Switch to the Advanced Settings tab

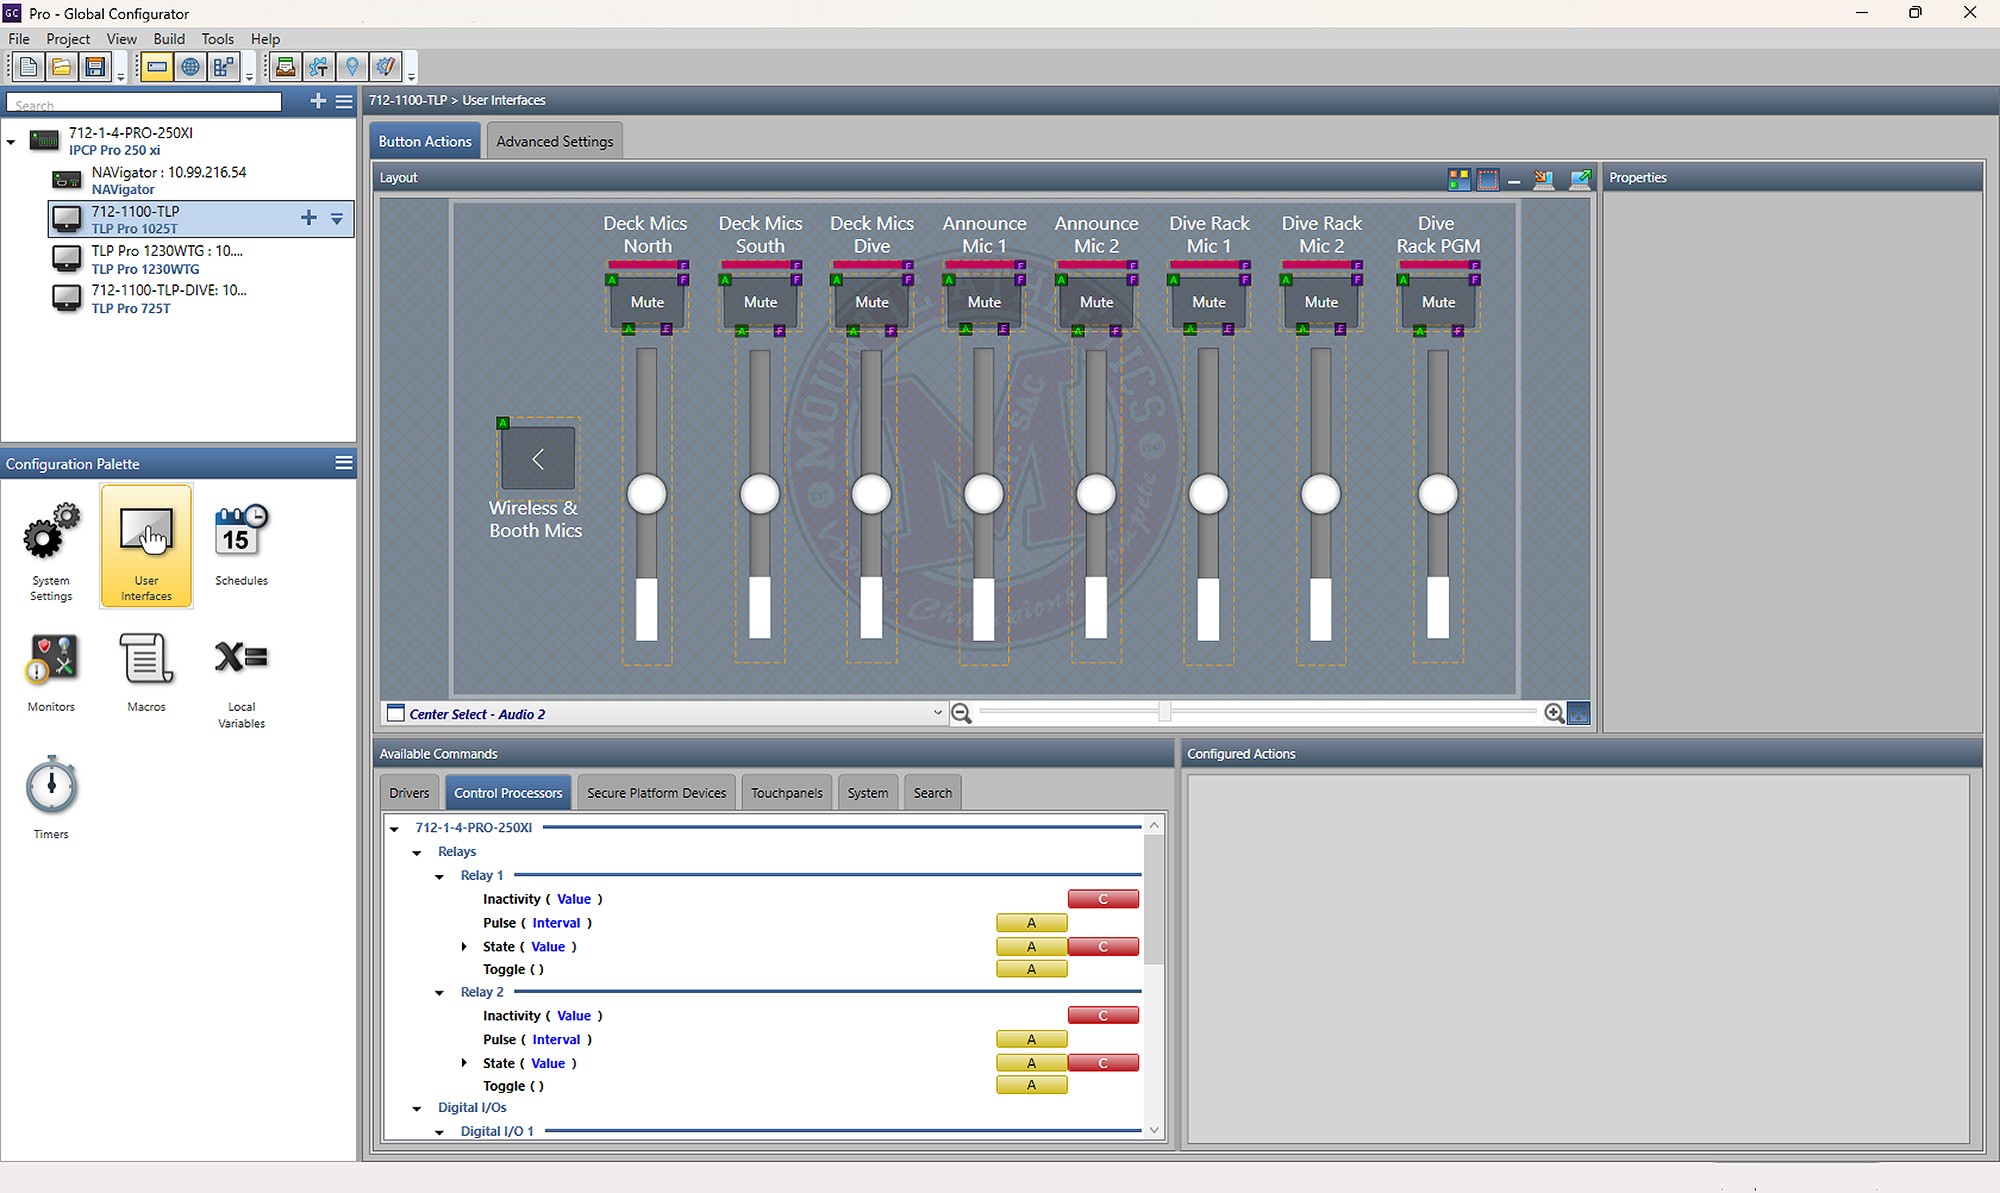[x=554, y=141]
